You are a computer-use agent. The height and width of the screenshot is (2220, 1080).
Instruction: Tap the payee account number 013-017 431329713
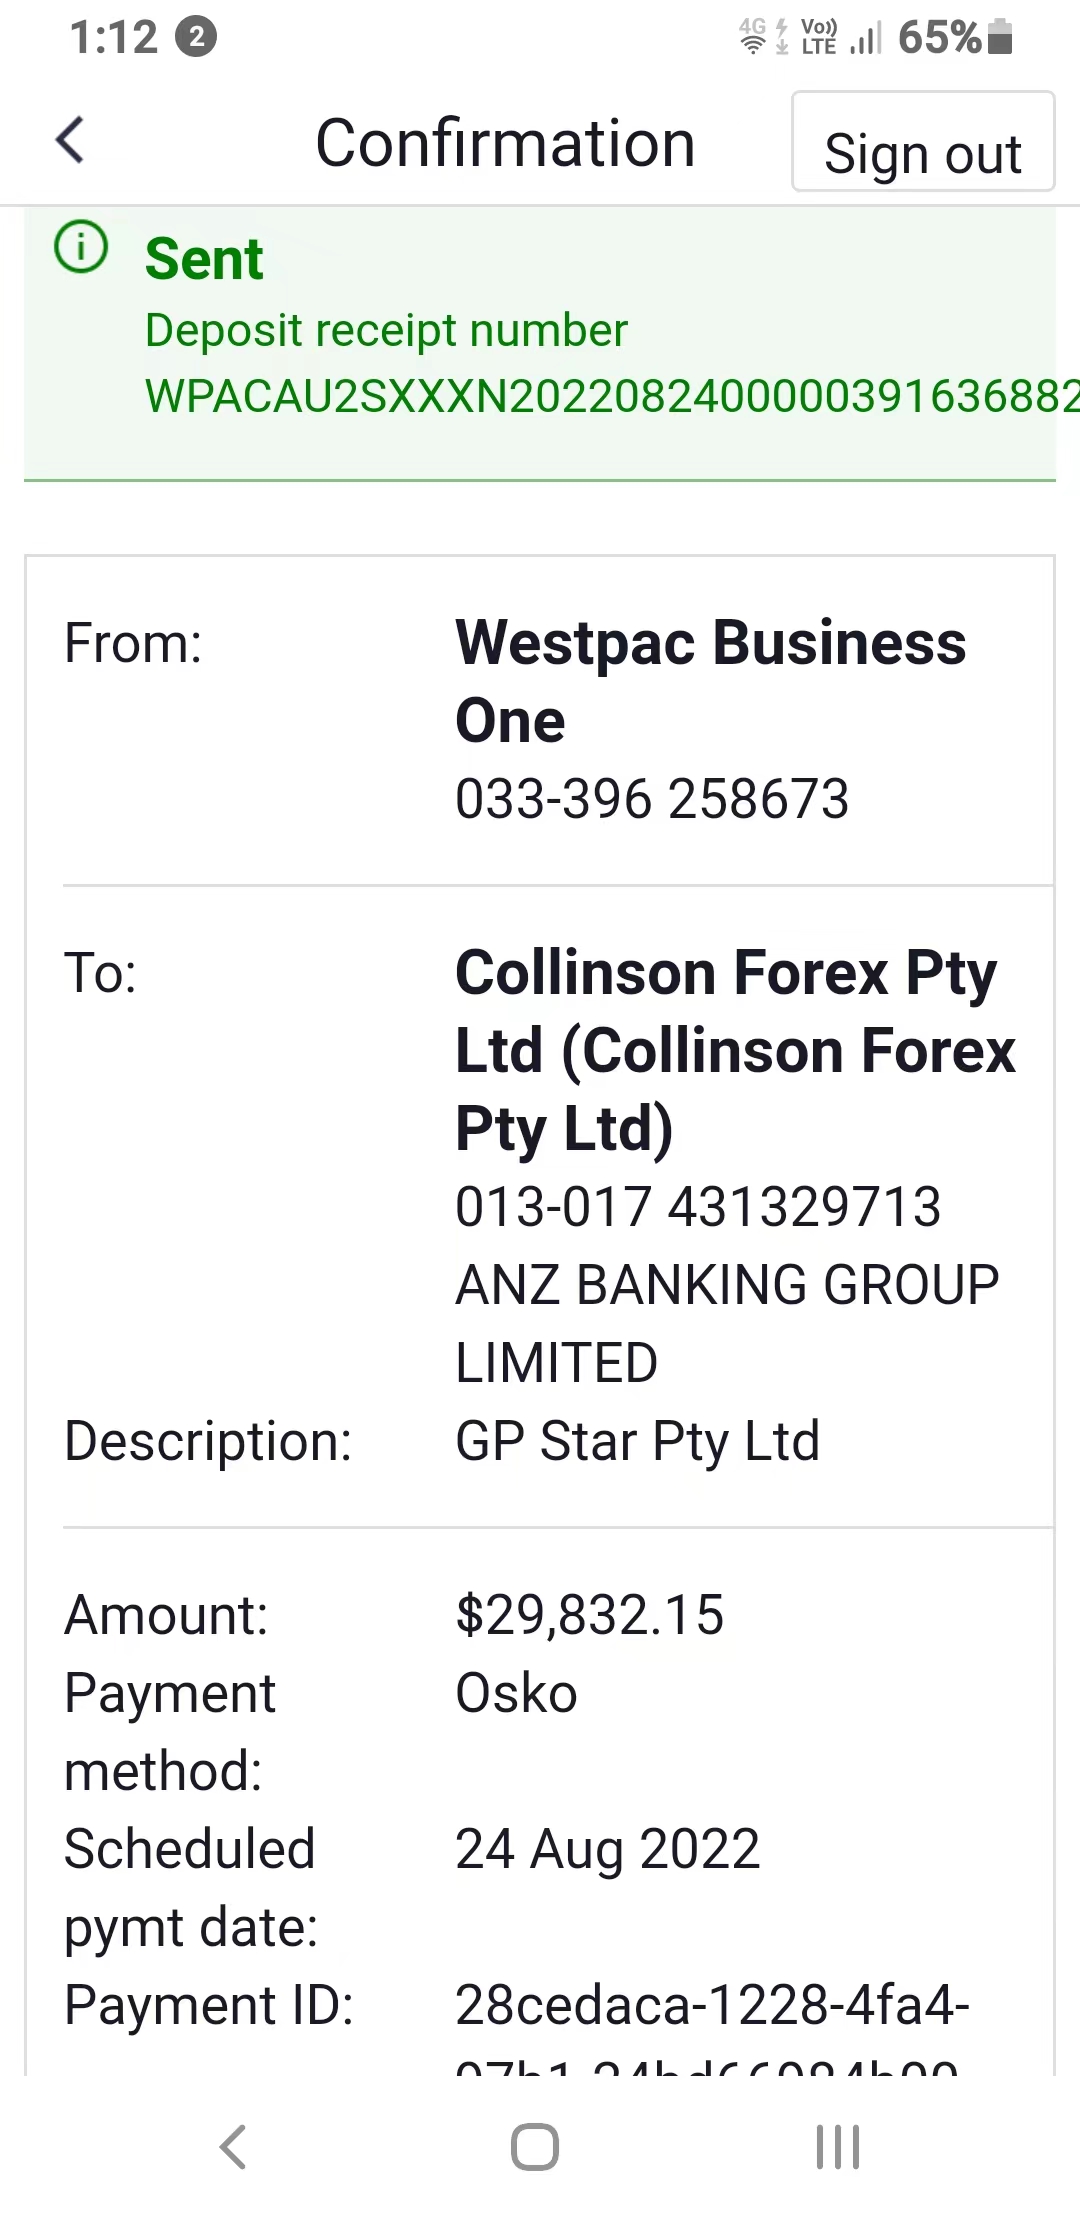click(698, 1206)
